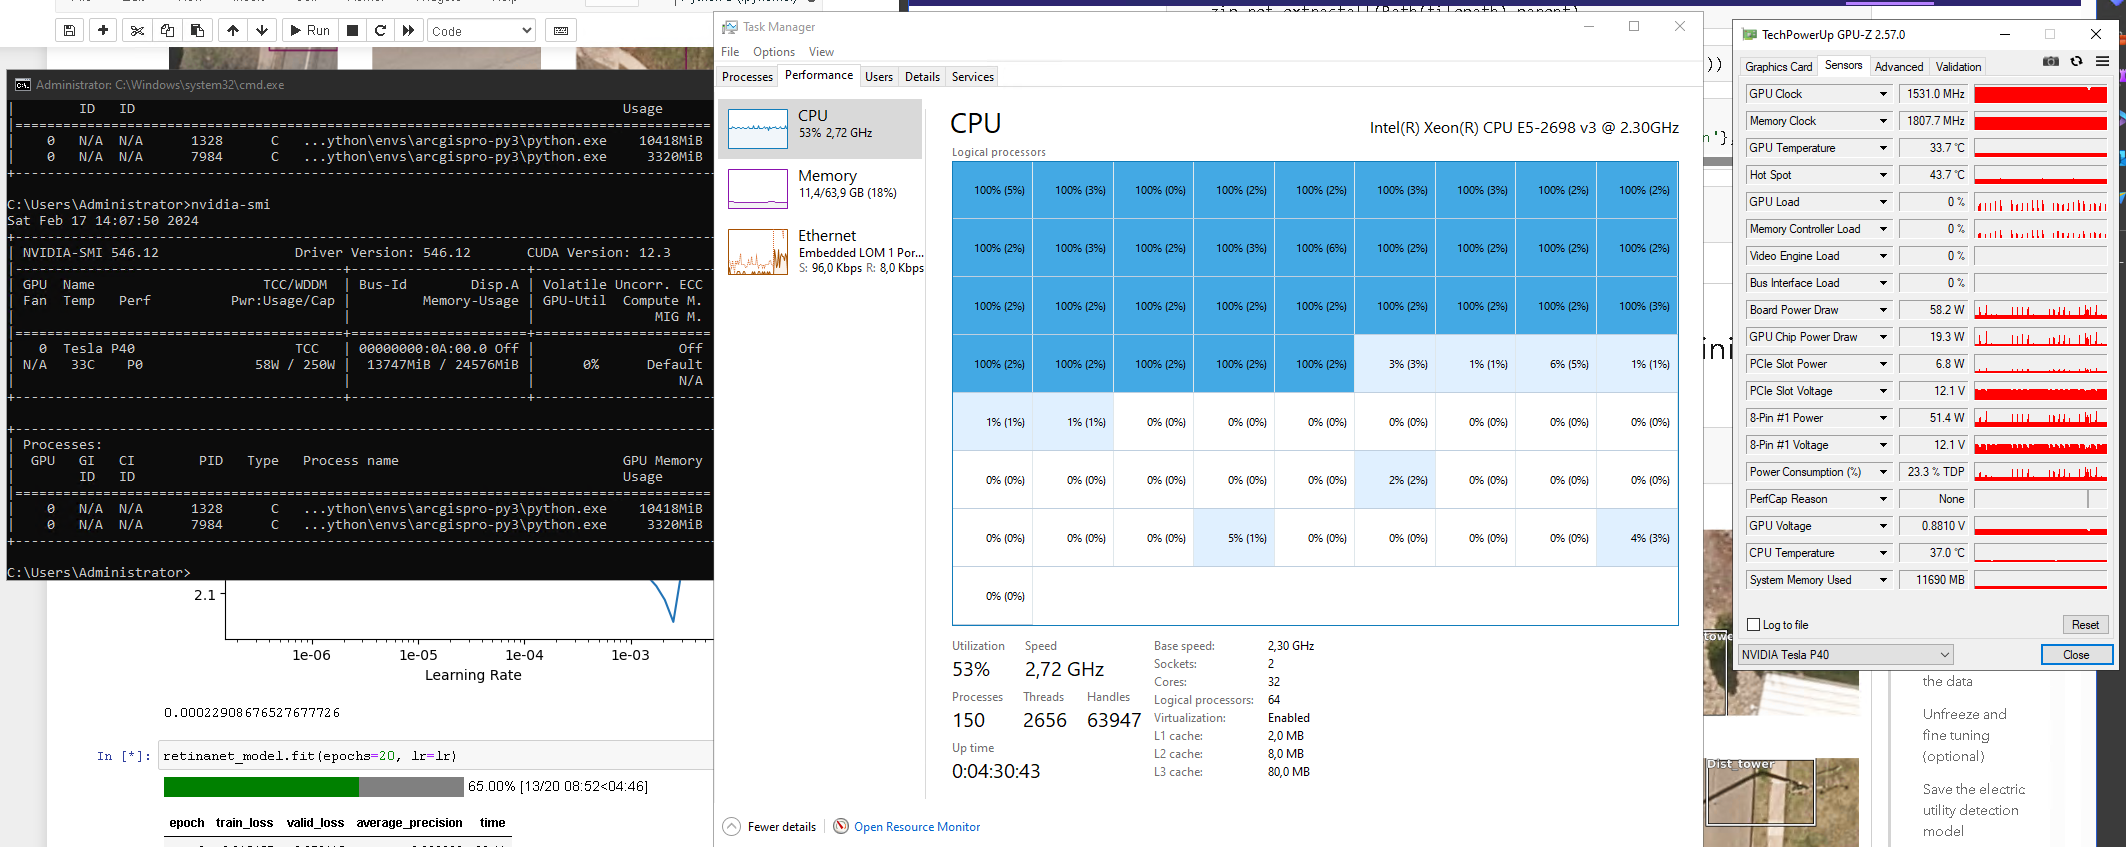Open the Validation tab in GPU-Z
This screenshot has height=847, width=2126.
click(x=1958, y=67)
